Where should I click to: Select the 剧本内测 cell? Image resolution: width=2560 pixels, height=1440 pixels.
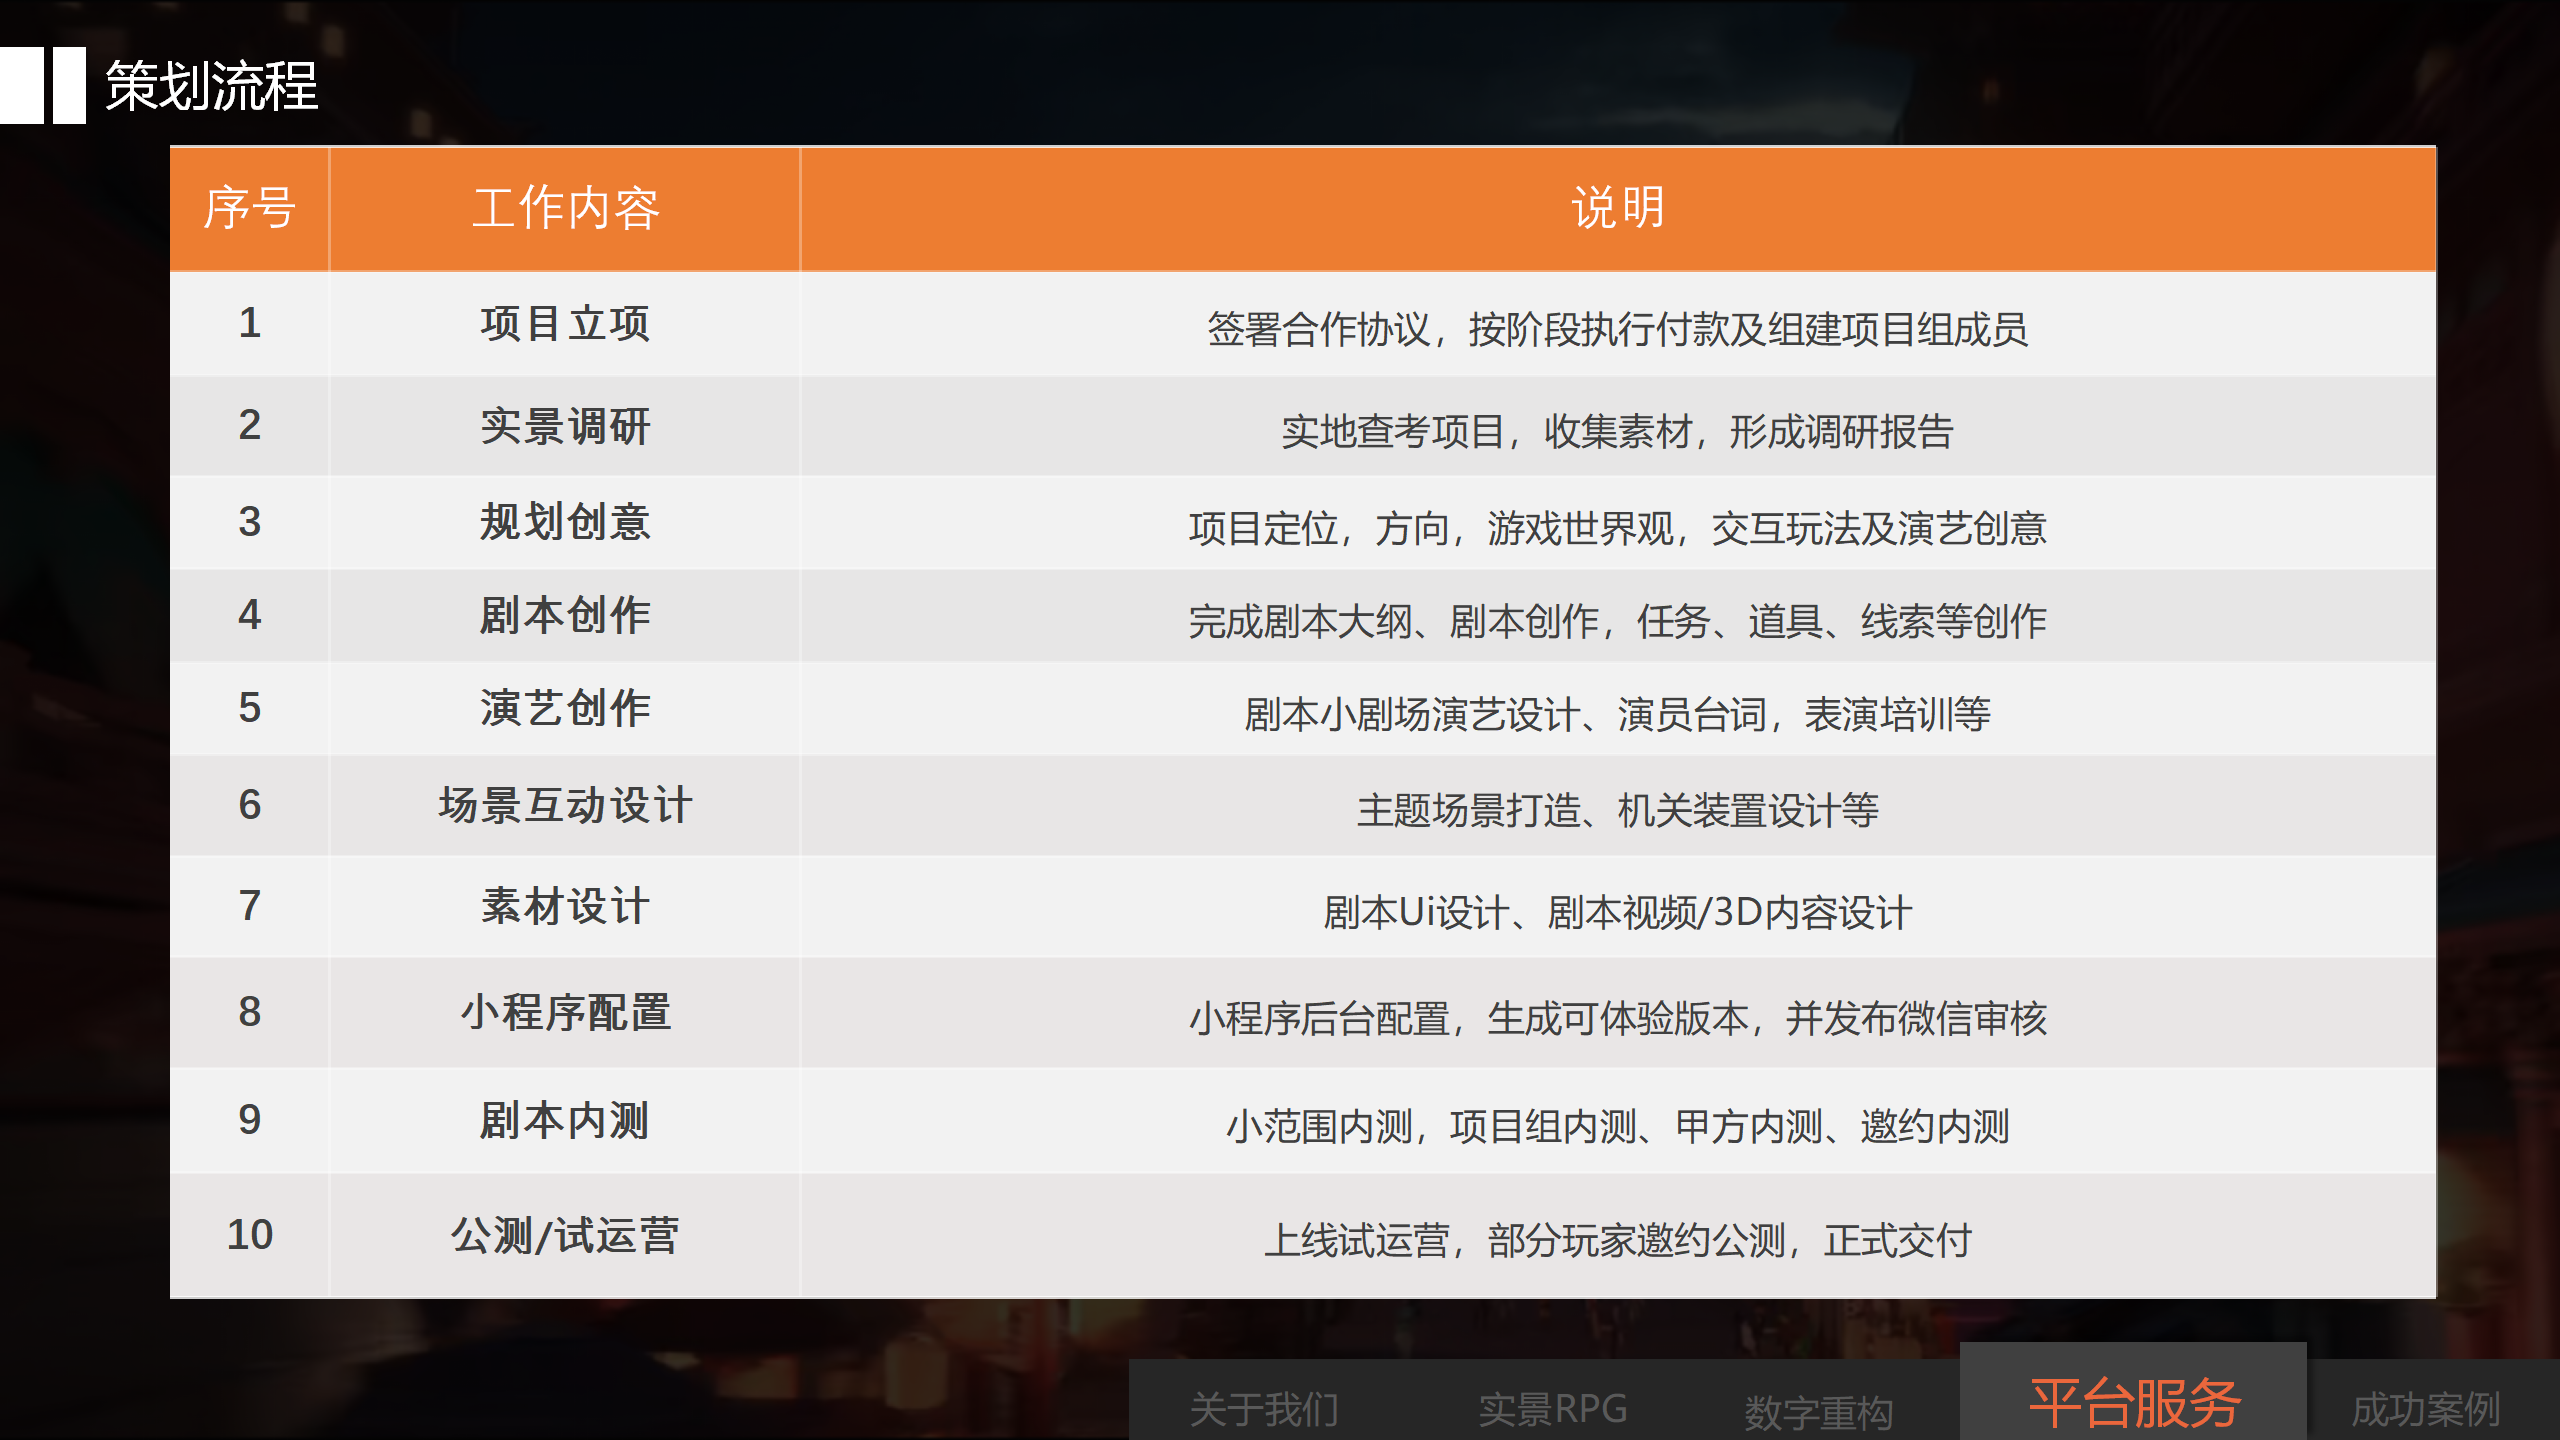click(565, 1120)
